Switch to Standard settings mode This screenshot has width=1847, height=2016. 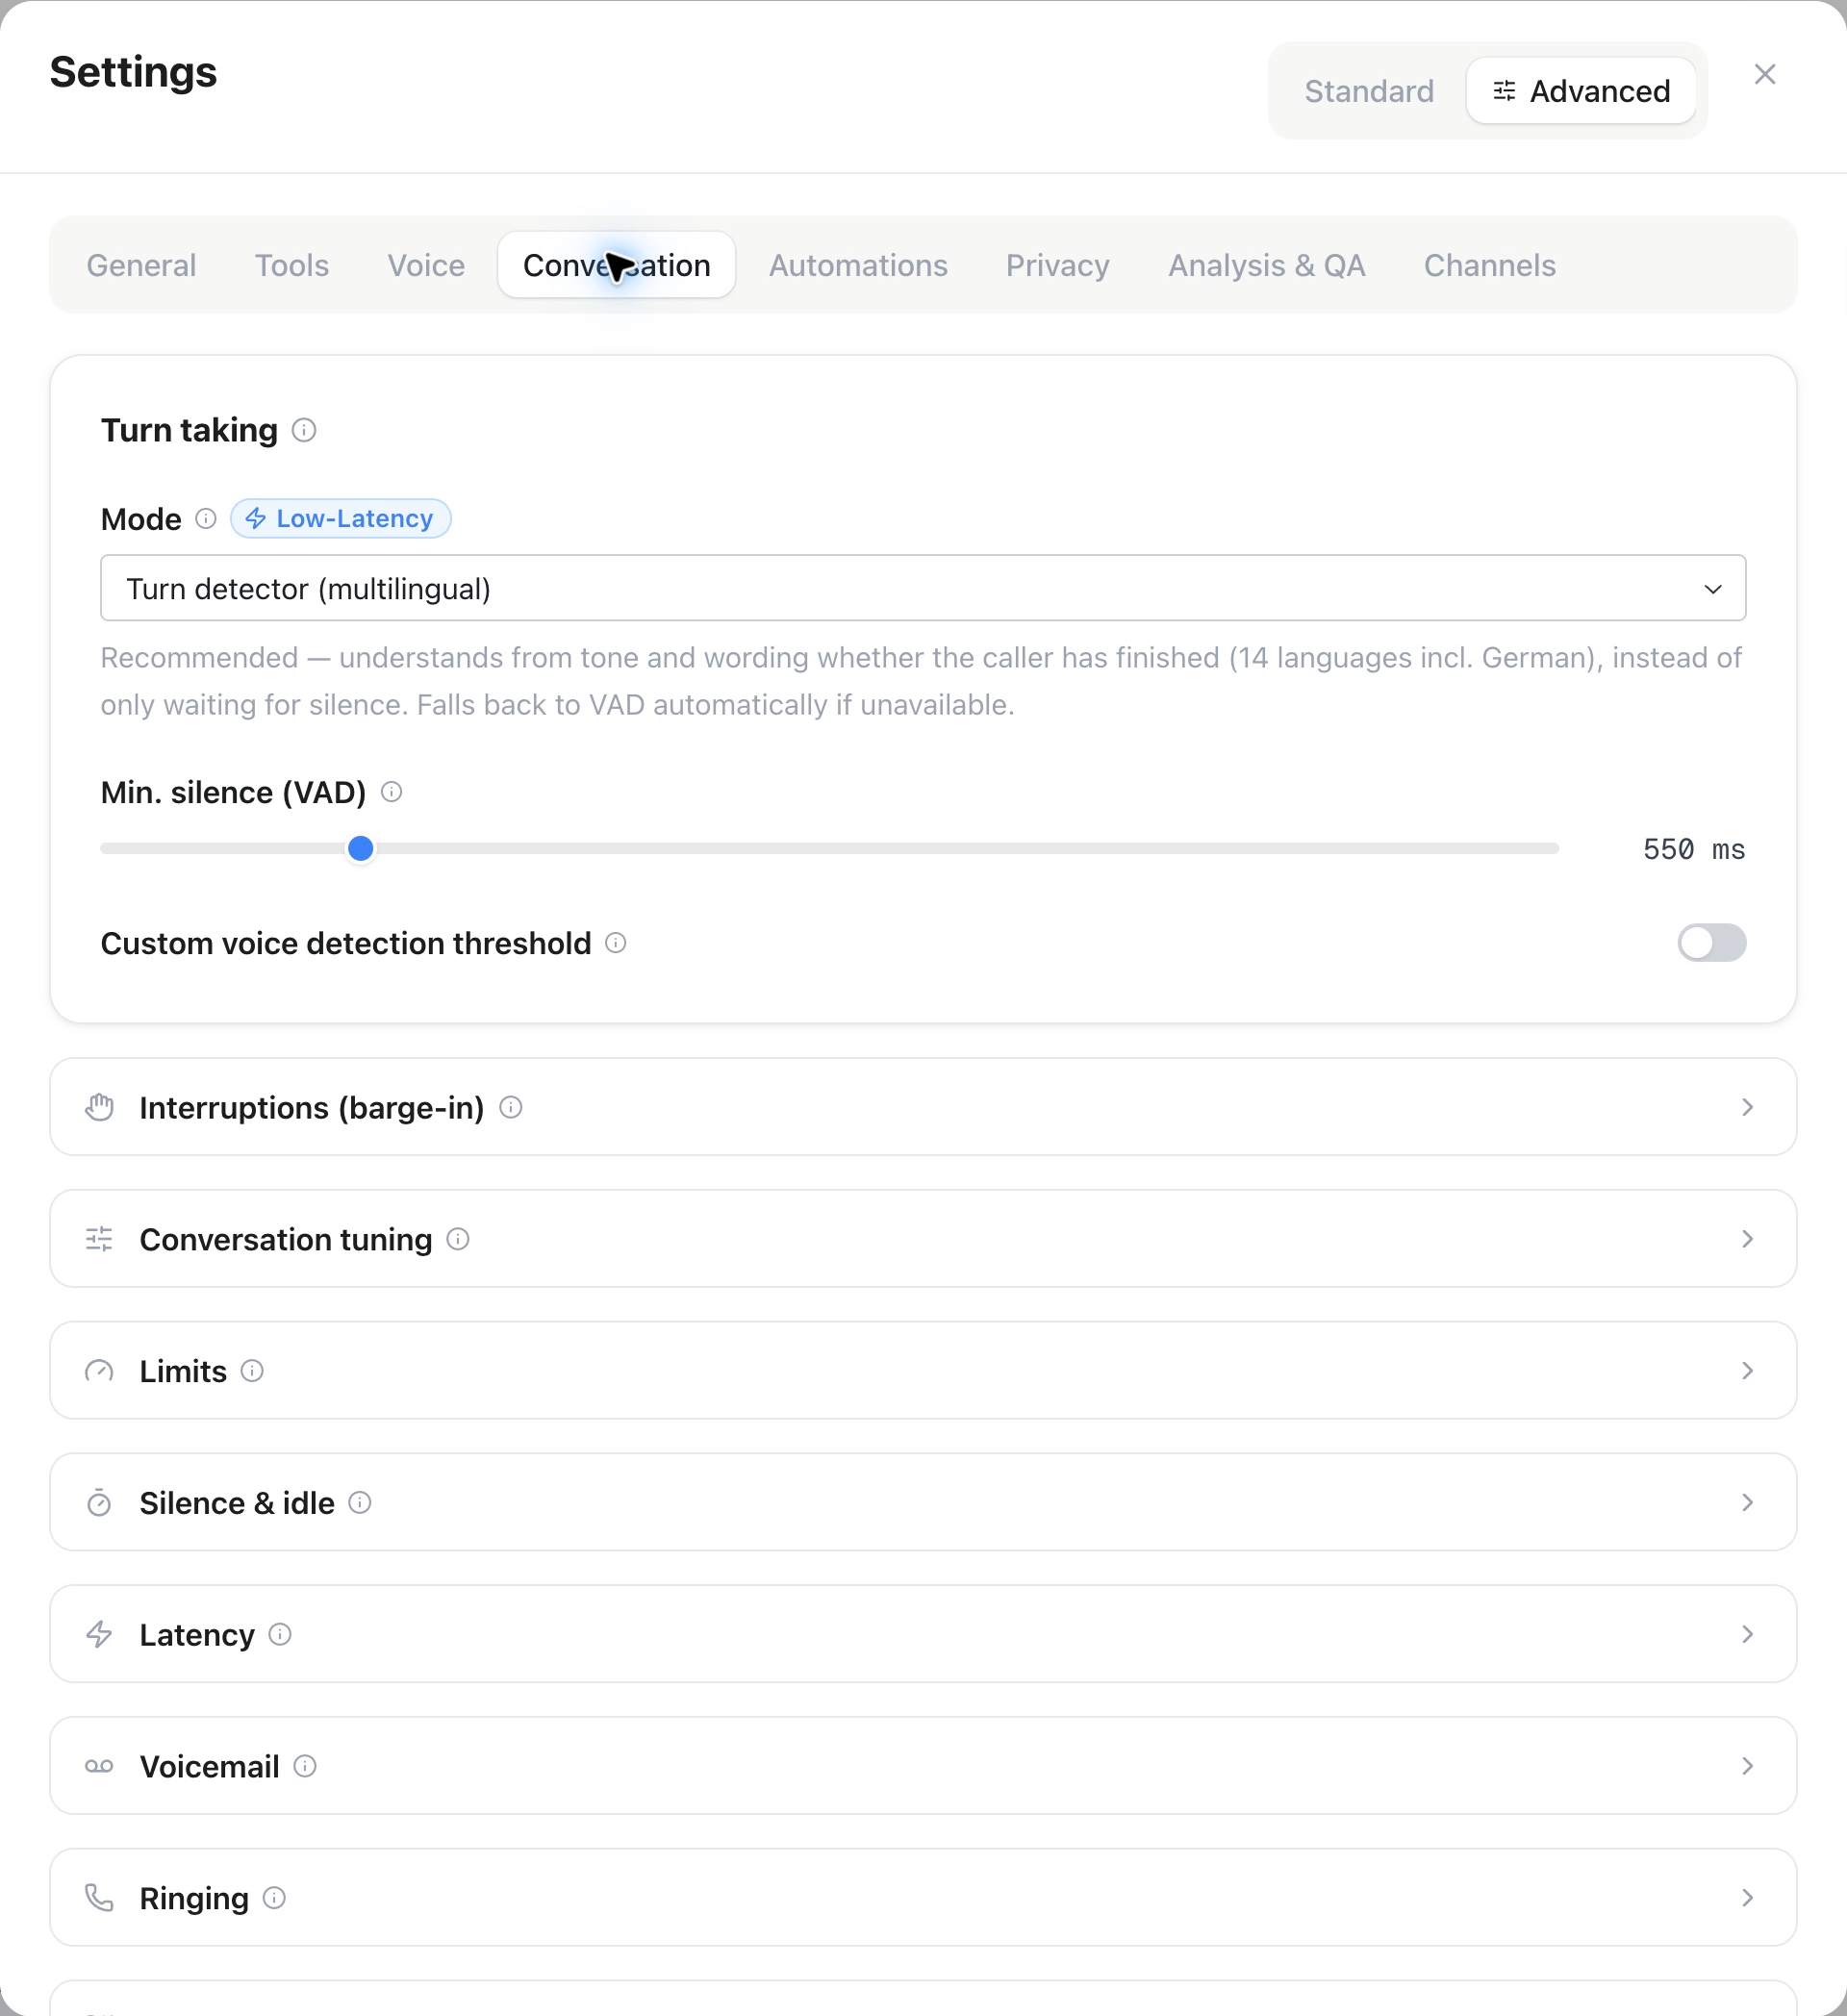pyautogui.click(x=1369, y=91)
